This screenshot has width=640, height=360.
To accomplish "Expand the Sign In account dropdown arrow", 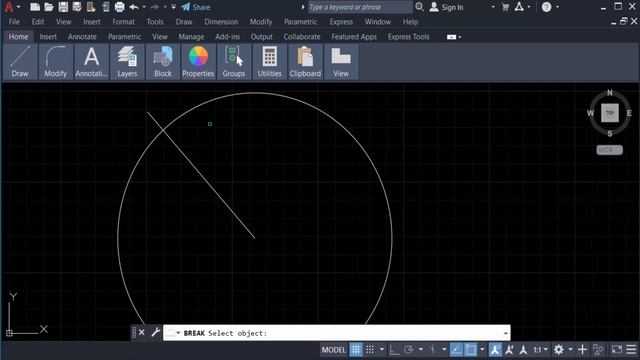I will (493, 7).
